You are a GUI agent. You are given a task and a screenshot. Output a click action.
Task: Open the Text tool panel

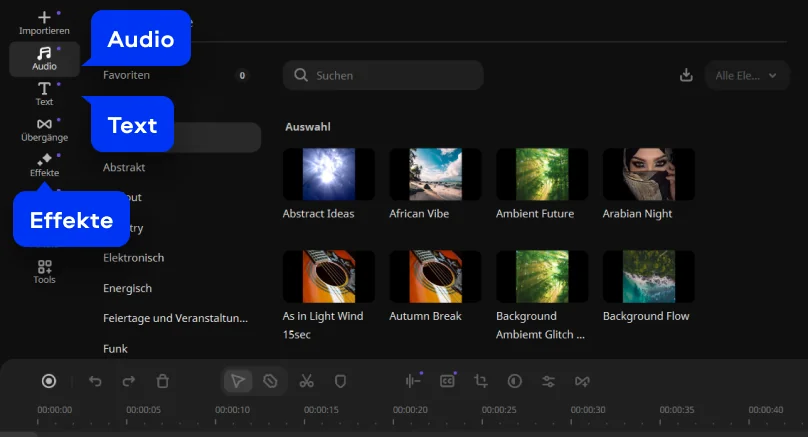pos(44,94)
